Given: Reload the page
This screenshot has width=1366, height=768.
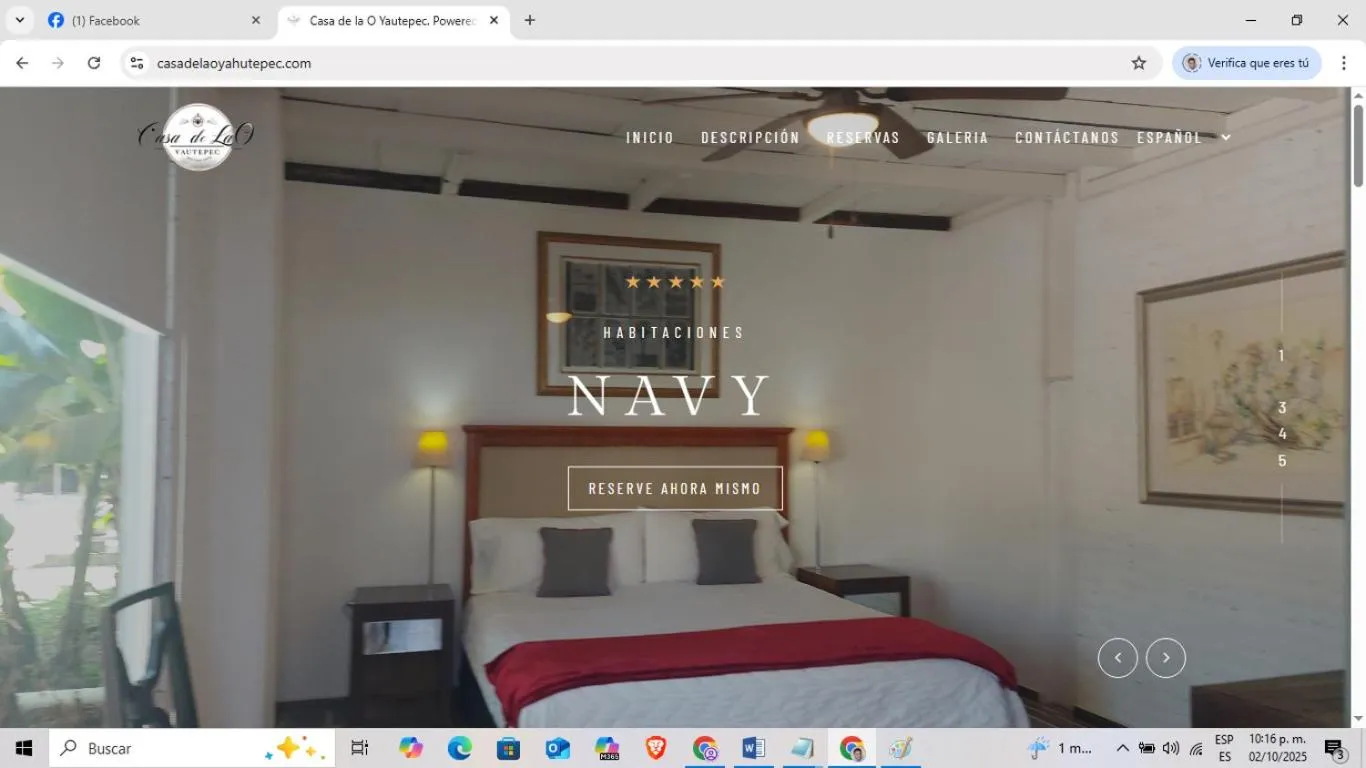Looking at the screenshot, I should click(94, 63).
